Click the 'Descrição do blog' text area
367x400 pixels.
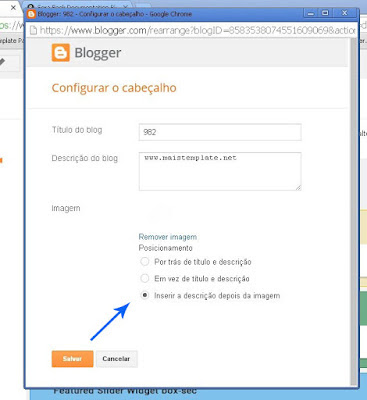(220, 171)
